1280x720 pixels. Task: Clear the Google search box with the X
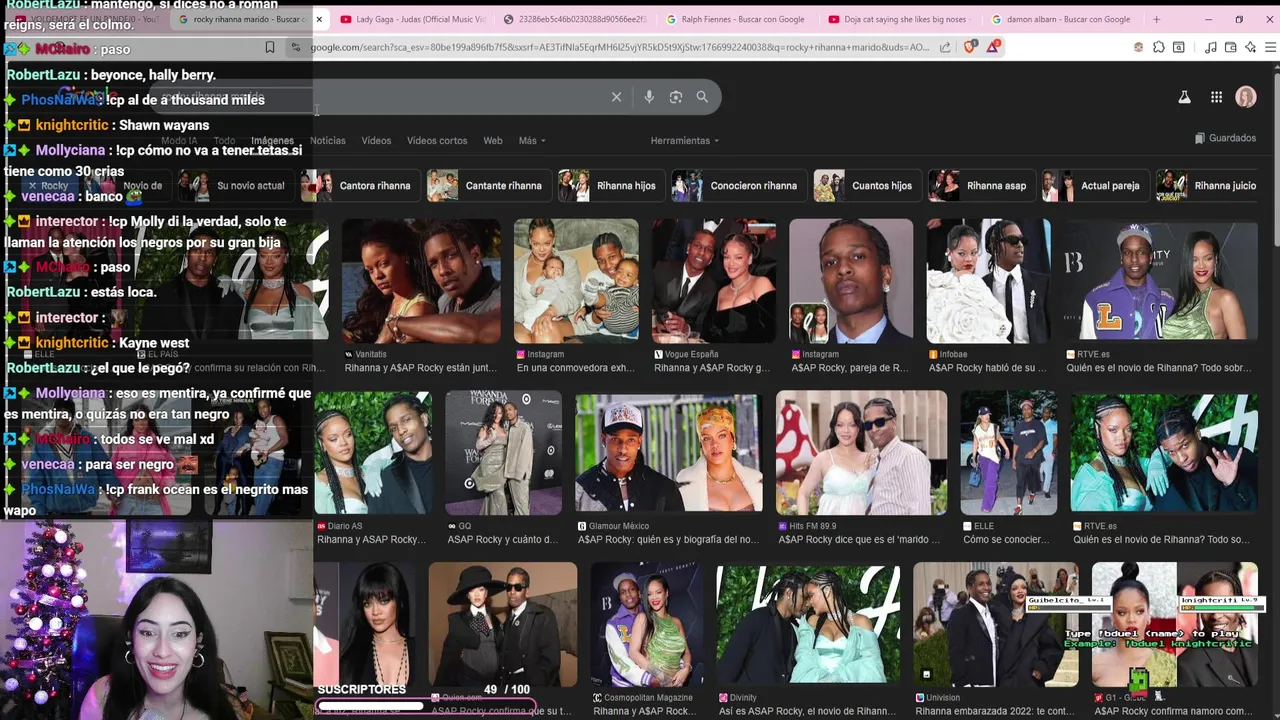click(x=616, y=97)
